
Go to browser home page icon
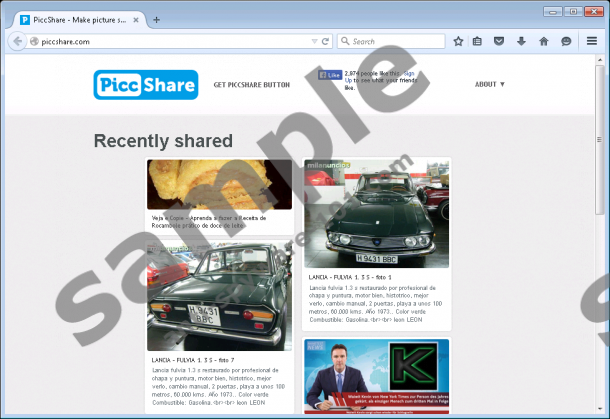pyautogui.click(x=543, y=41)
